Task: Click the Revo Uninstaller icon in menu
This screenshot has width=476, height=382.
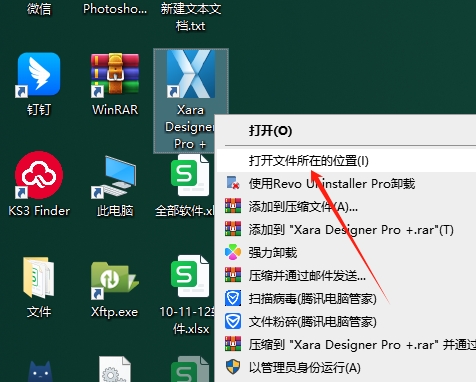Action: 233,183
